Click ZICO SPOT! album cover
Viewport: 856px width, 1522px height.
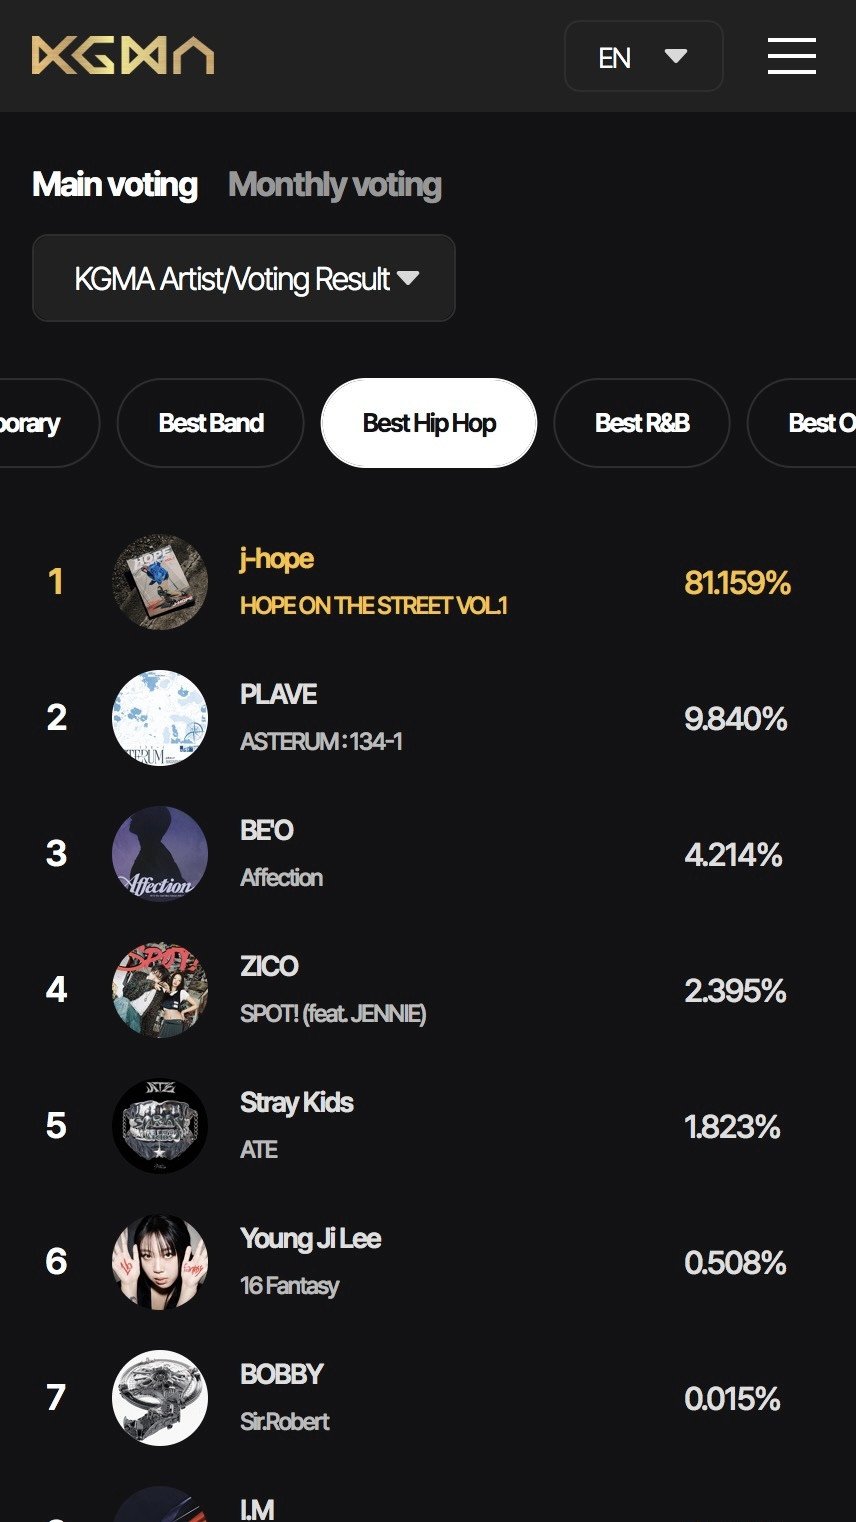point(160,990)
